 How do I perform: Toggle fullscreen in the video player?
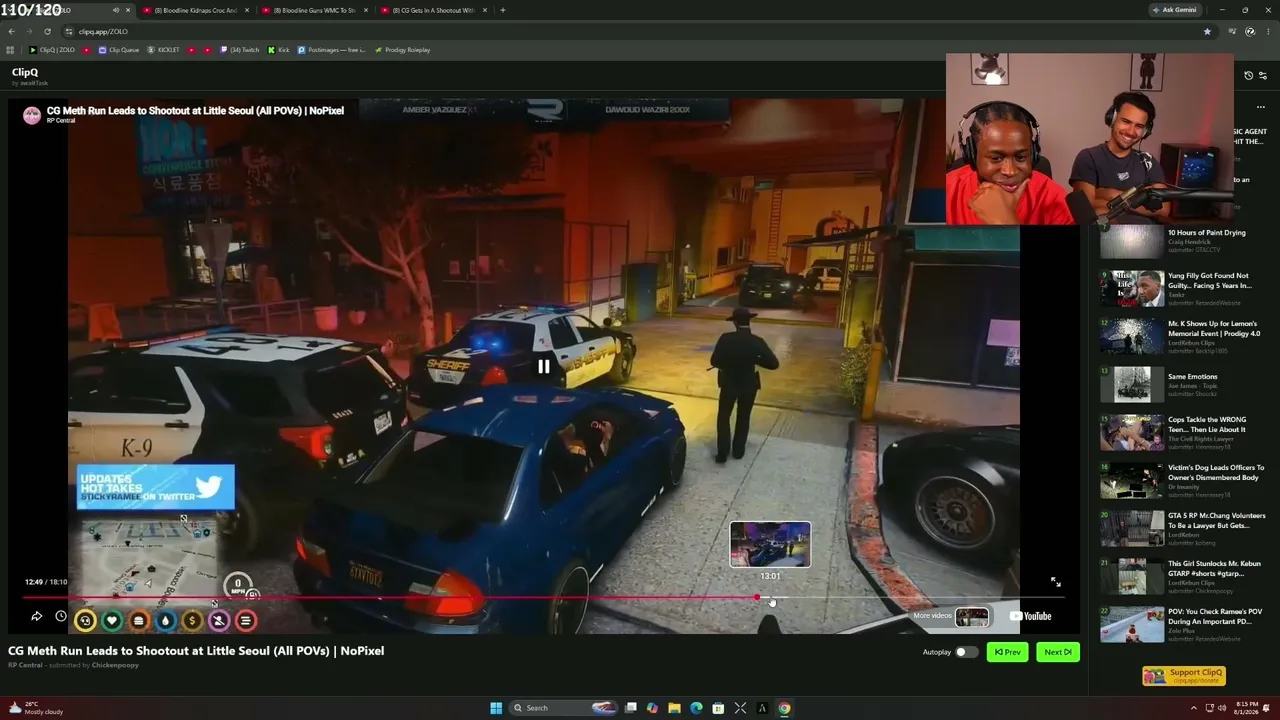(x=1055, y=582)
